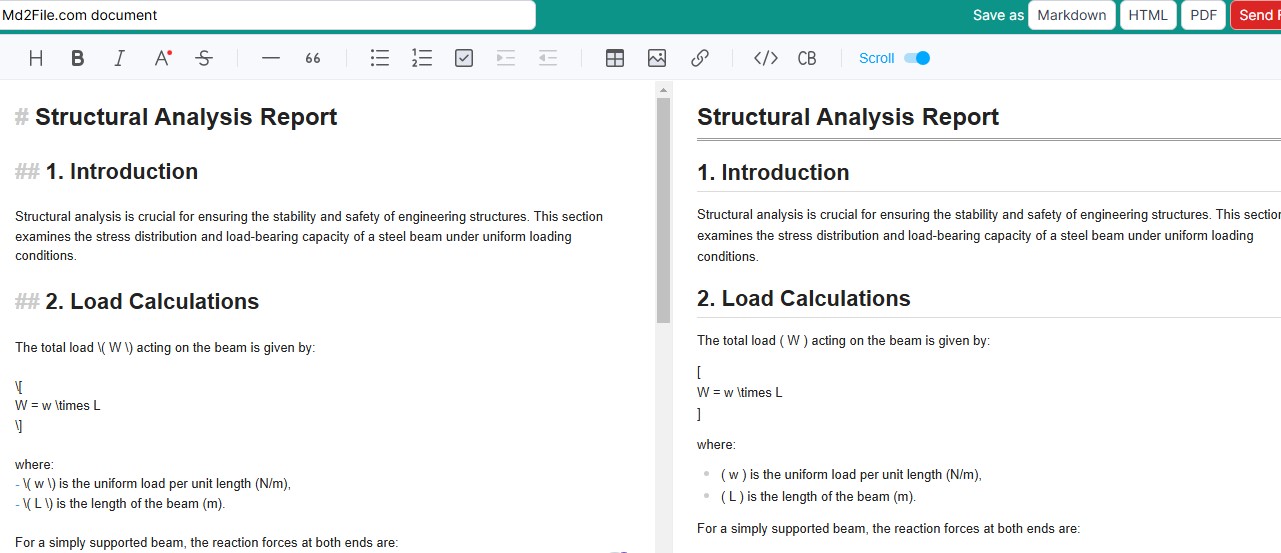Disable the Scroll sync toggle
1281x553 pixels.
(917, 58)
